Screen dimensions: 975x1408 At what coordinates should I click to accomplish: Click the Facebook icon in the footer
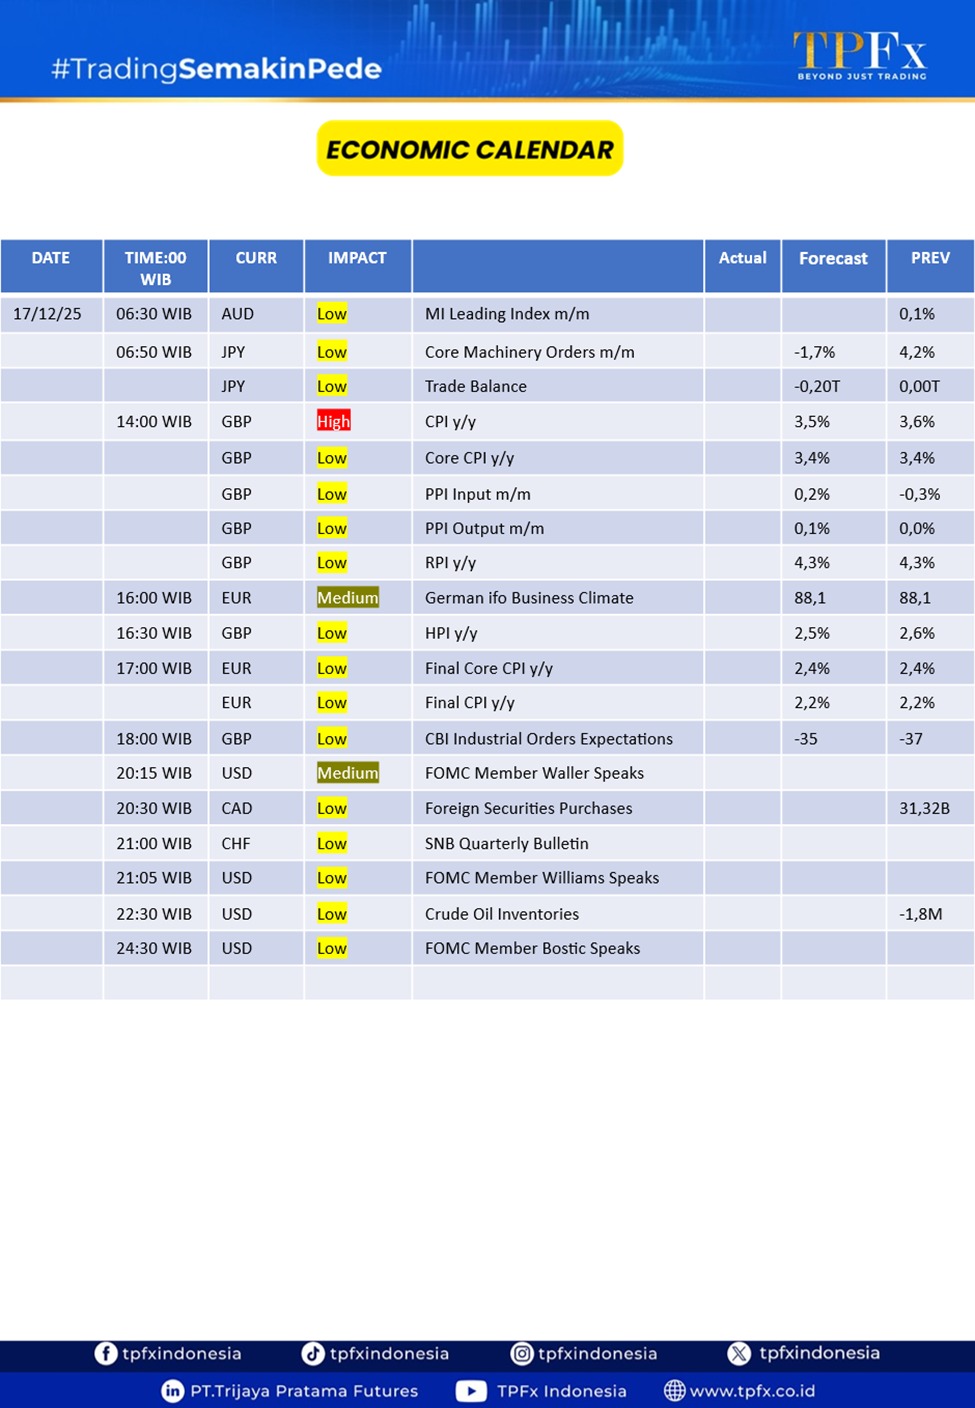(x=106, y=1353)
